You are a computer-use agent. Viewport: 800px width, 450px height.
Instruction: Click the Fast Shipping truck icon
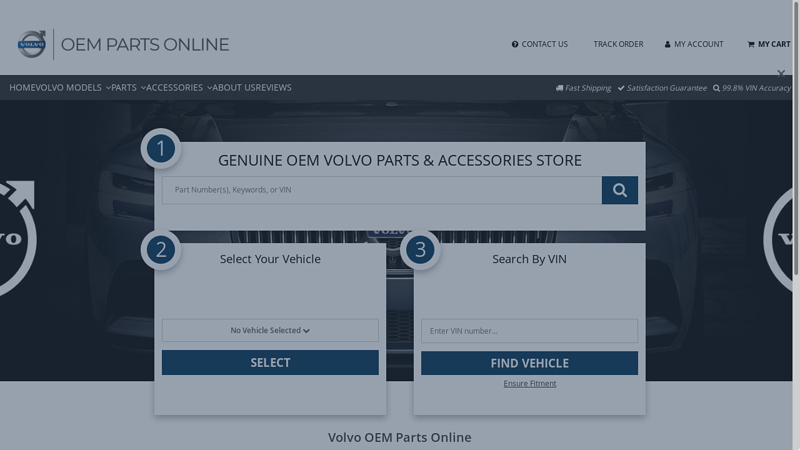tap(559, 88)
